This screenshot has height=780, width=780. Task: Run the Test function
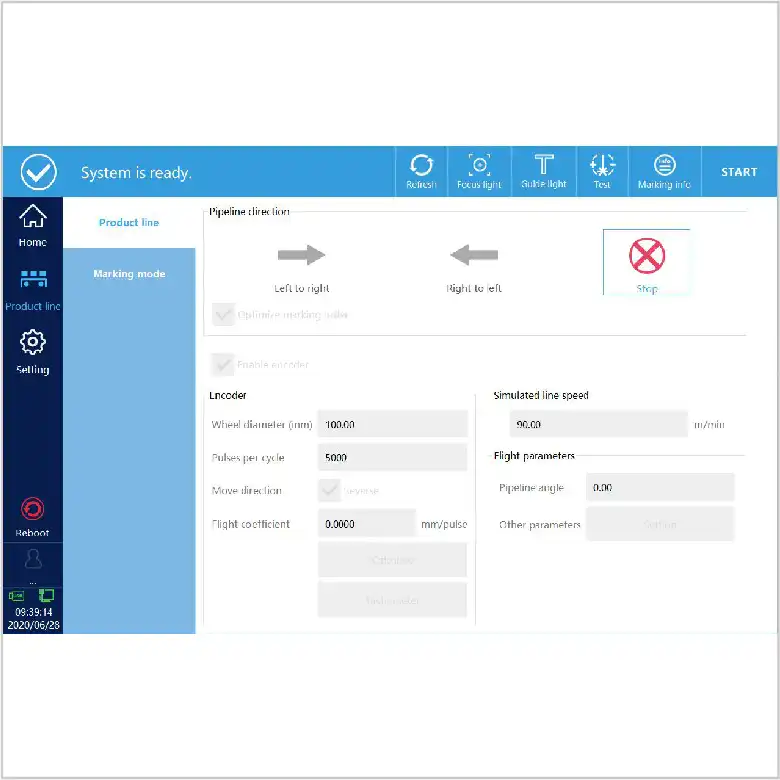602,171
